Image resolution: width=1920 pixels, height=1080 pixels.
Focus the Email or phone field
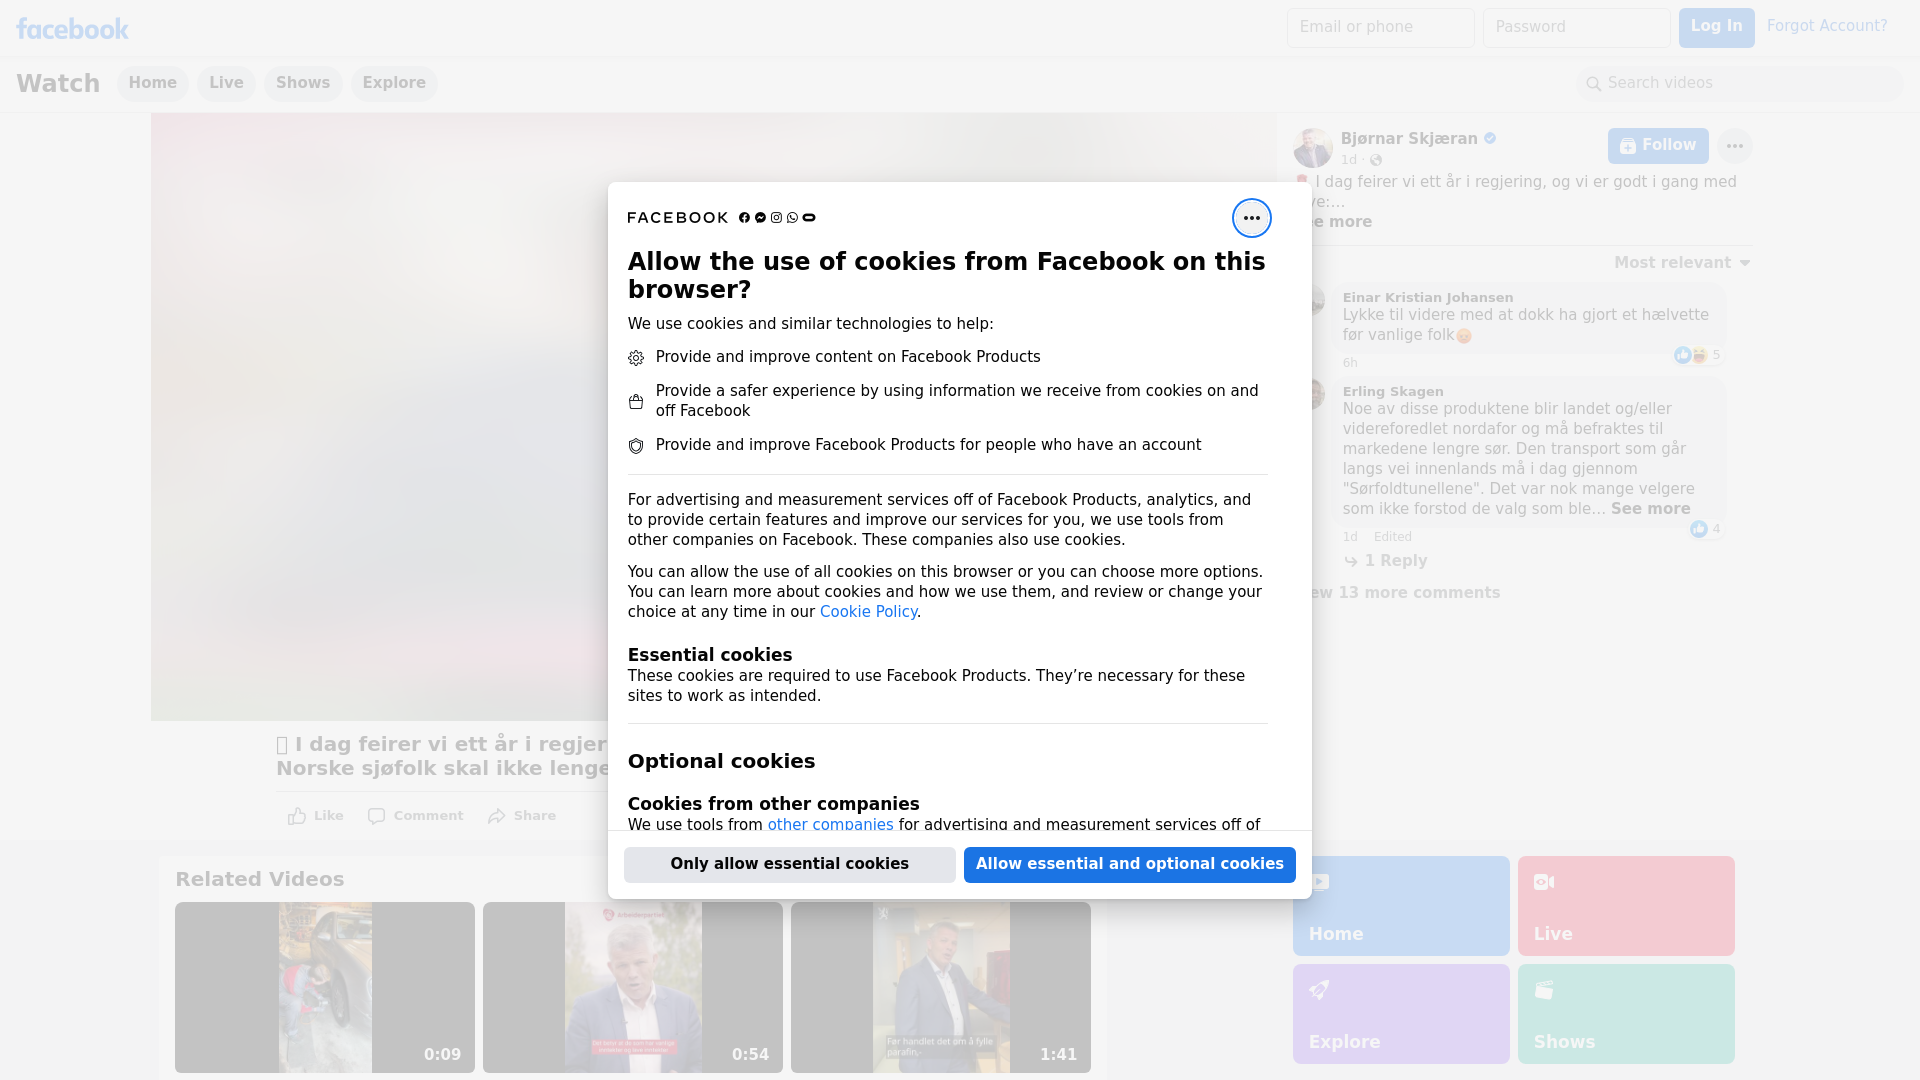pyautogui.click(x=1380, y=28)
